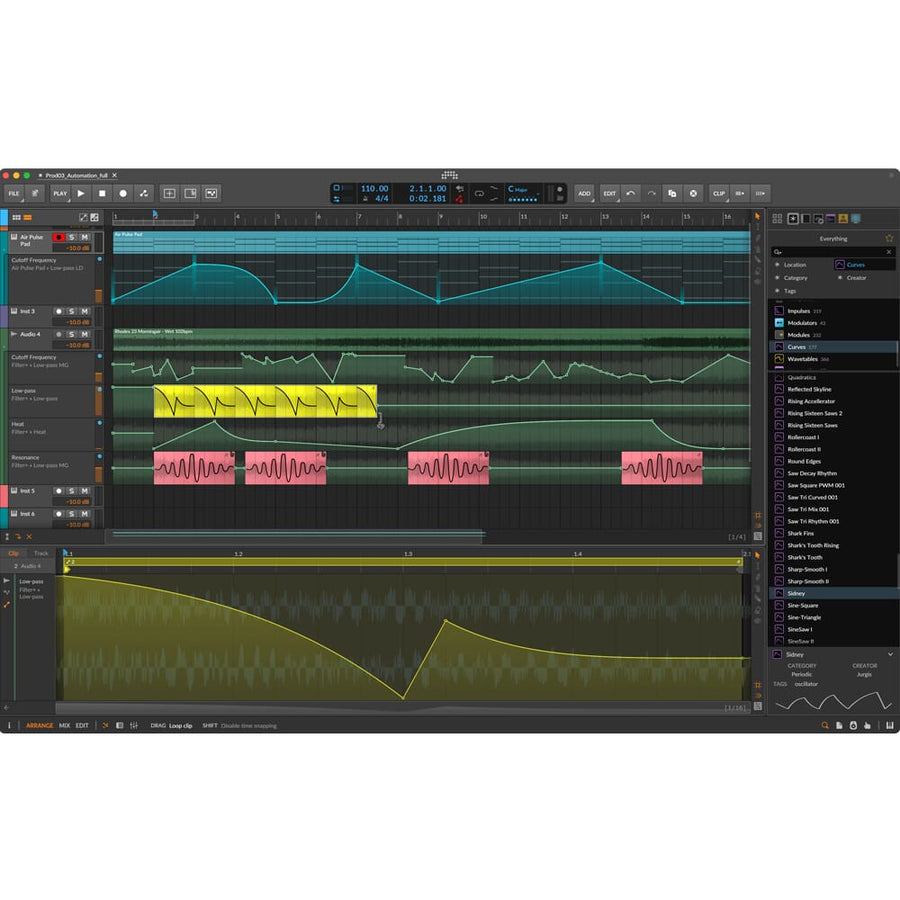Click the ADD button in the toolbar
The image size is (900, 900).
[584, 193]
